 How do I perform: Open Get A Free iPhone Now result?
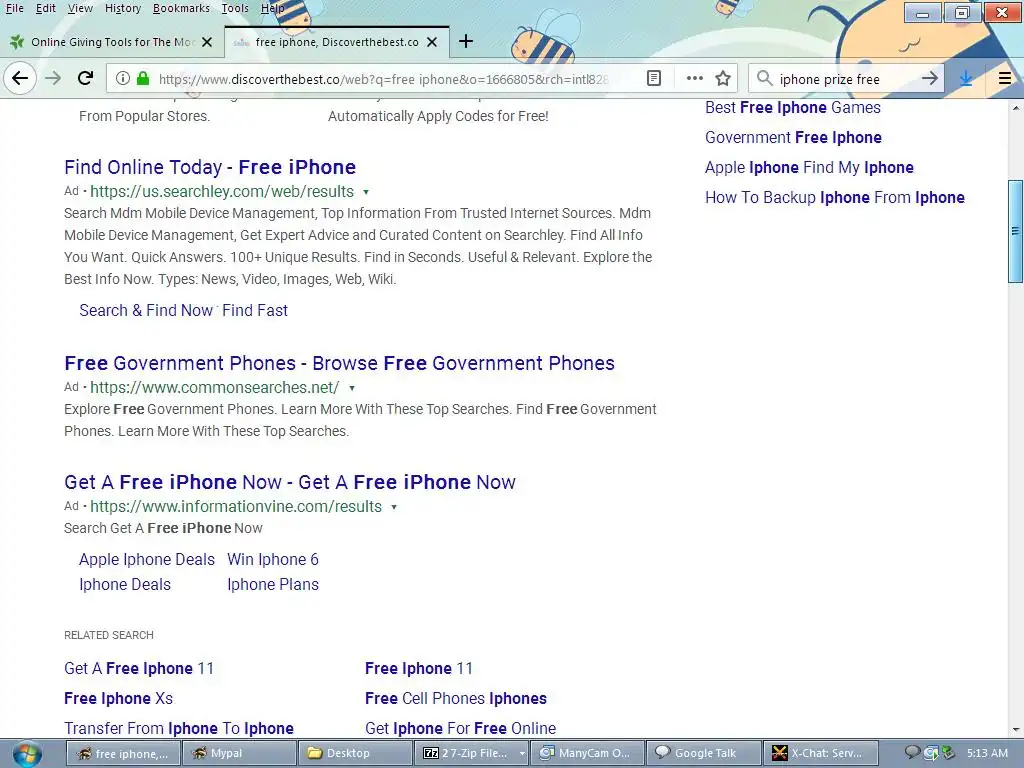[289, 482]
